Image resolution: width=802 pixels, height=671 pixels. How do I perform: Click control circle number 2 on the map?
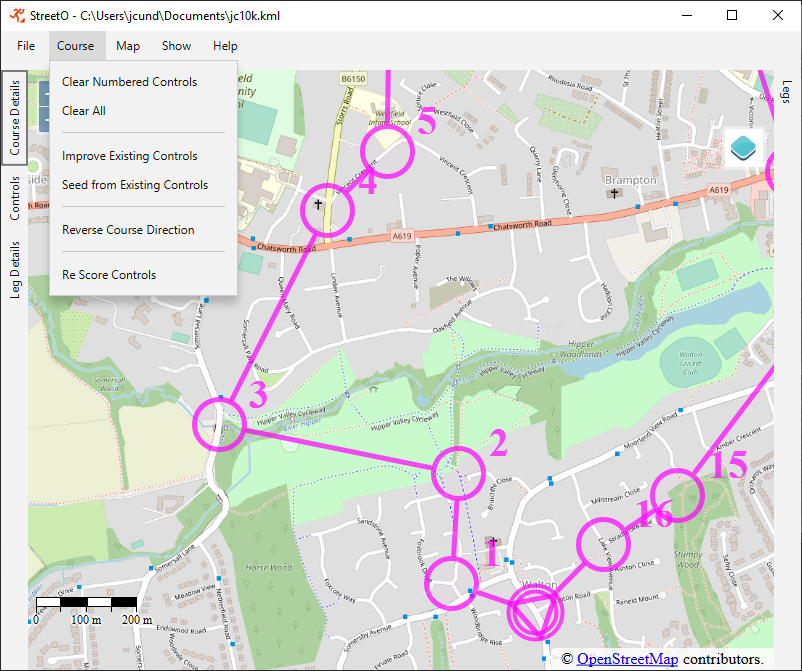tap(458, 473)
